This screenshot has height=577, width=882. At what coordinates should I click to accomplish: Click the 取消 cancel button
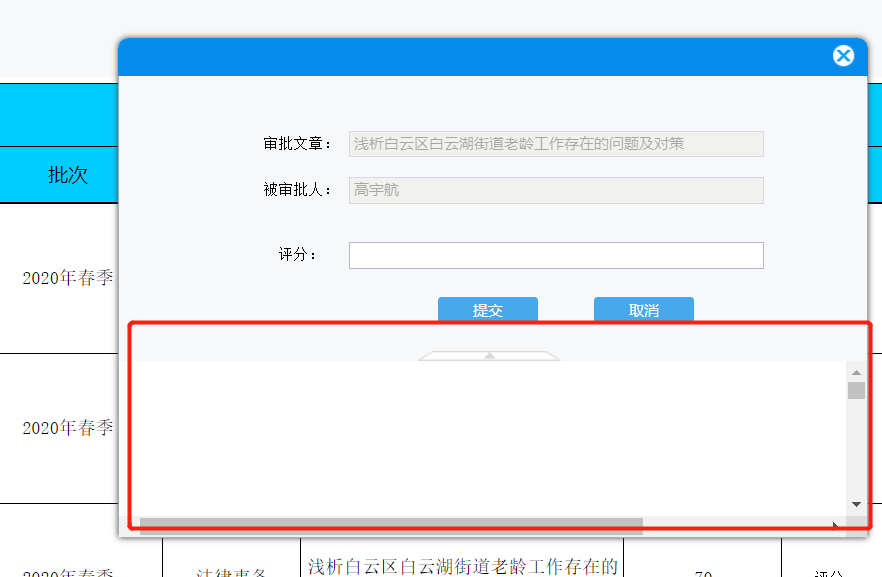point(644,309)
